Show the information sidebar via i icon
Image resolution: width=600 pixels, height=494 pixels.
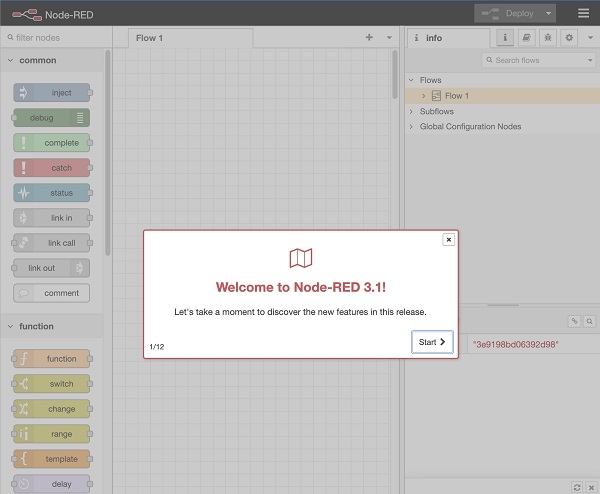coord(505,37)
